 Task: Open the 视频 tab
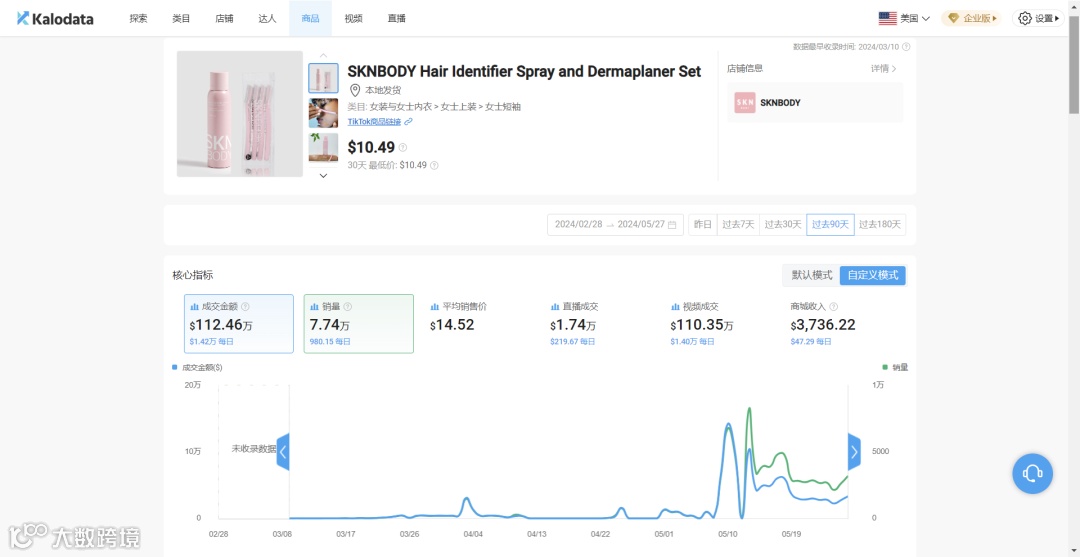tap(353, 19)
